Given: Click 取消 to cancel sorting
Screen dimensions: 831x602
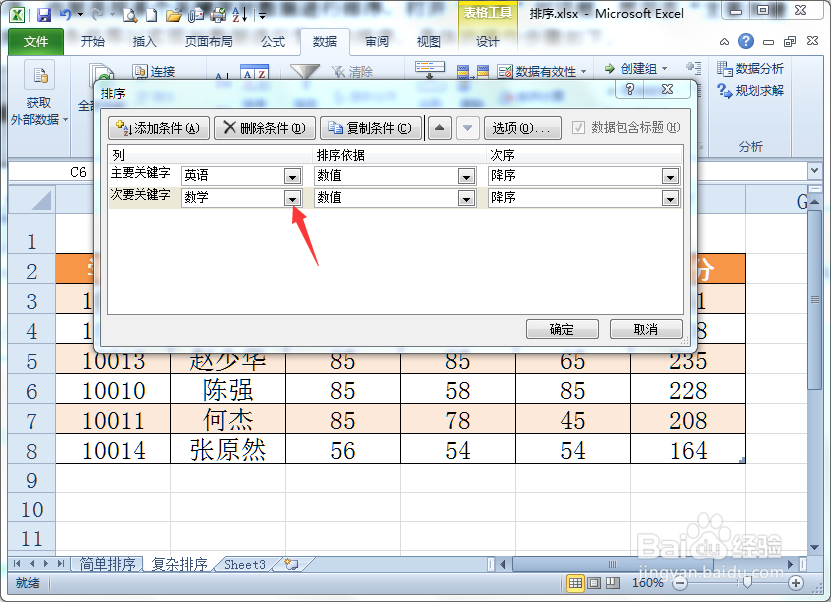Looking at the screenshot, I should (x=646, y=329).
